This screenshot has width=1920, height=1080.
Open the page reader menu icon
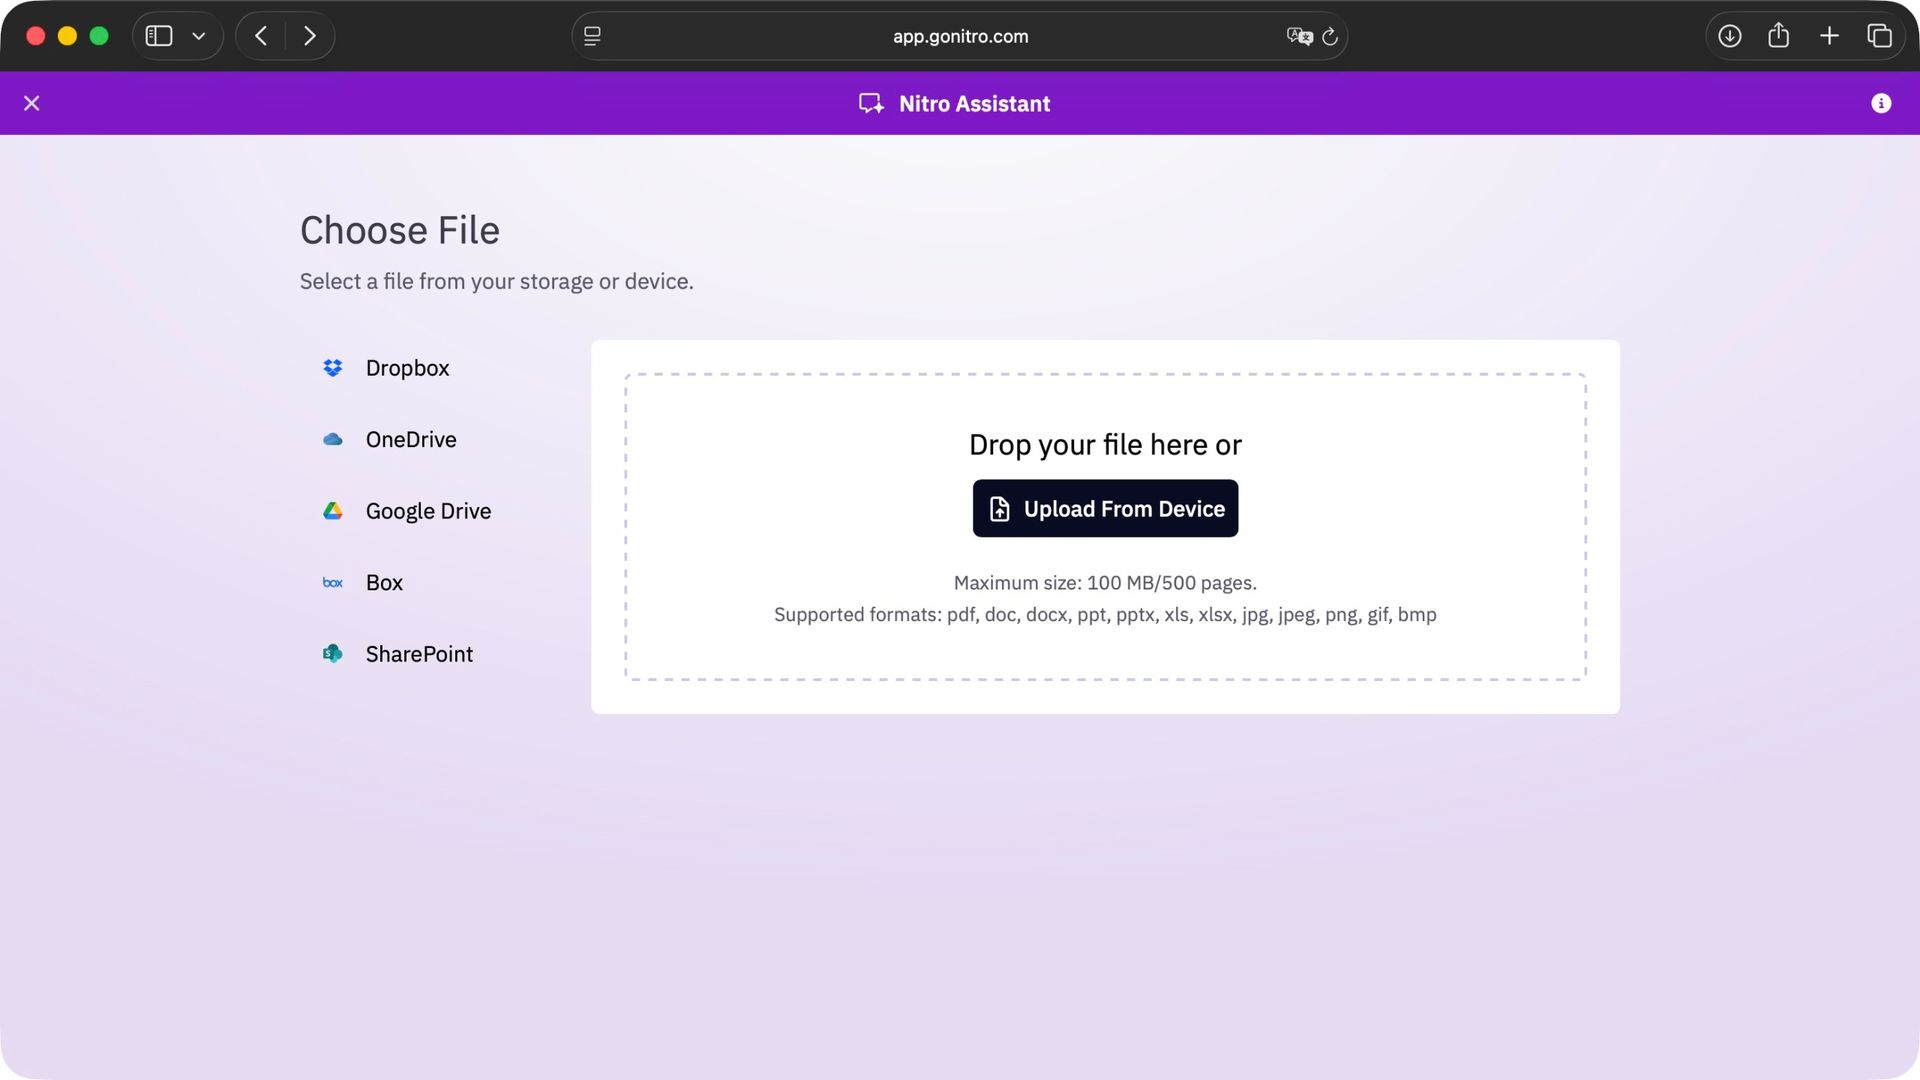pyautogui.click(x=592, y=36)
